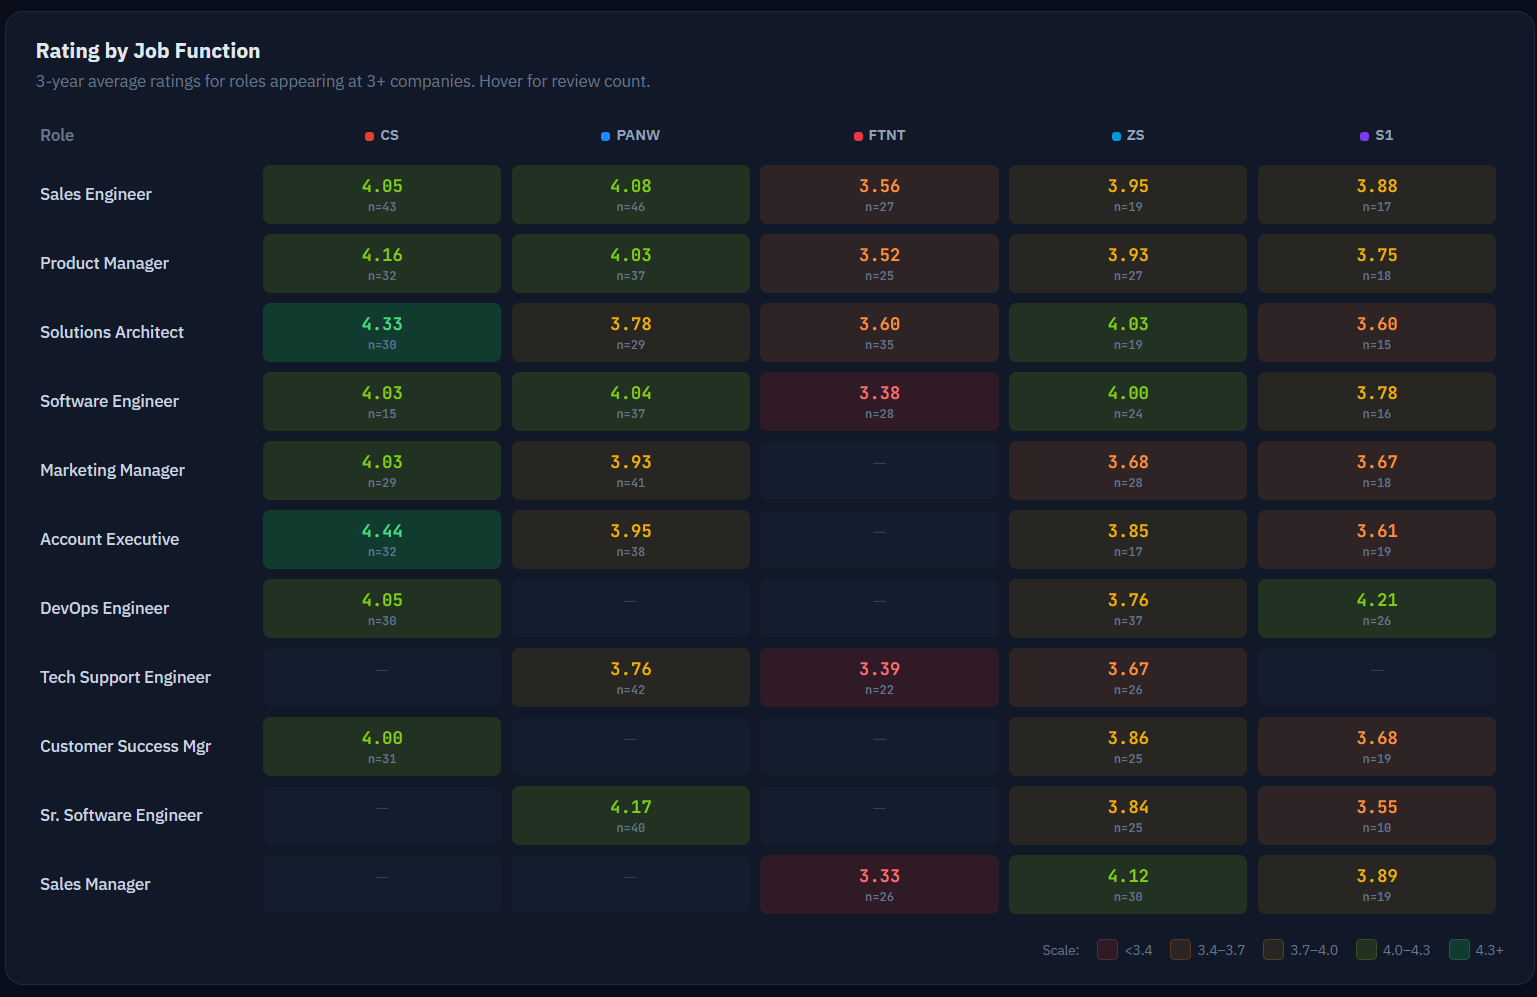The height and width of the screenshot is (997, 1537).
Task: Click the Sr. Software Engineer row label
Action: 121,815
